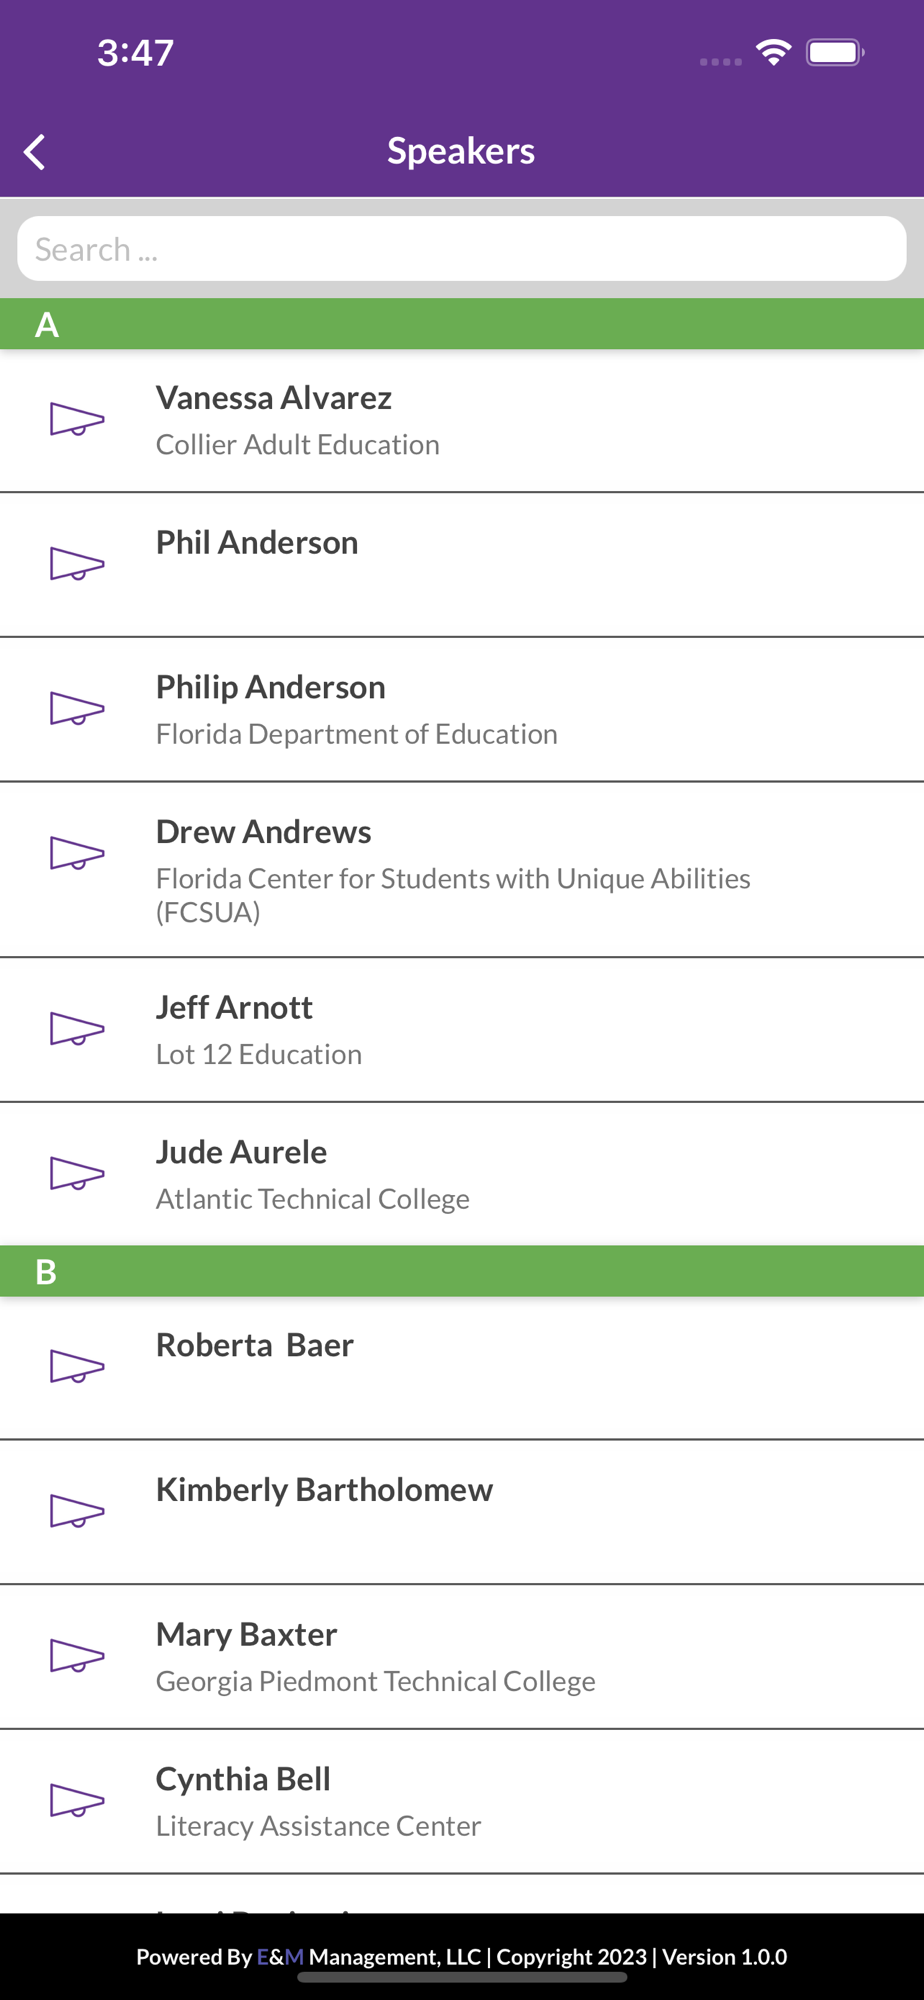
Task: Select Georgia Piedmont Technical College entry text
Action: [376, 1681]
